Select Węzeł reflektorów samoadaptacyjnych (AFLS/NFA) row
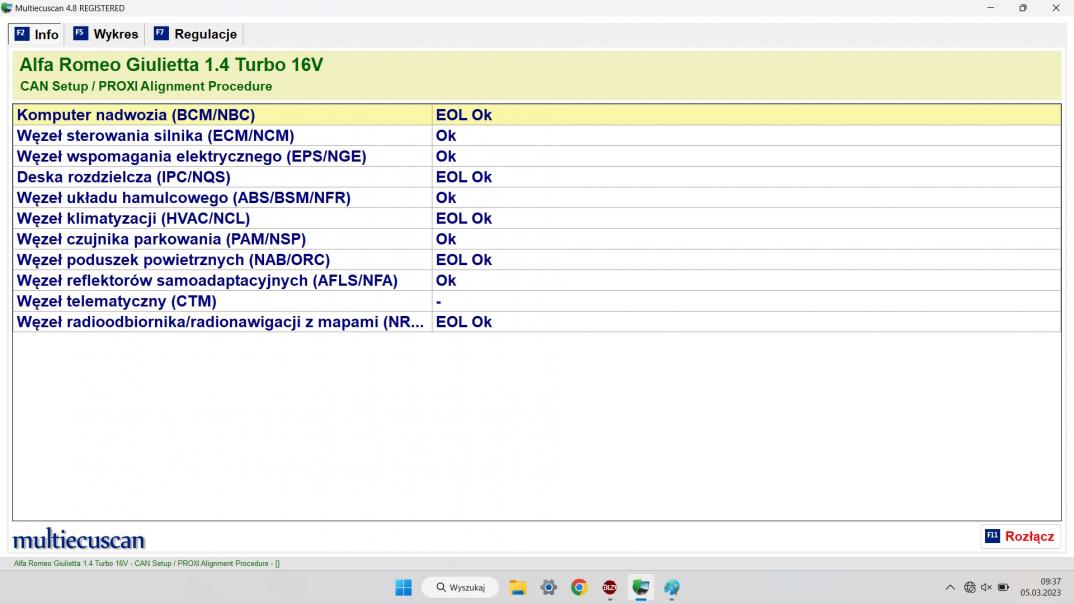The width and height of the screenshot is (1074, 604). coord(537,281)
